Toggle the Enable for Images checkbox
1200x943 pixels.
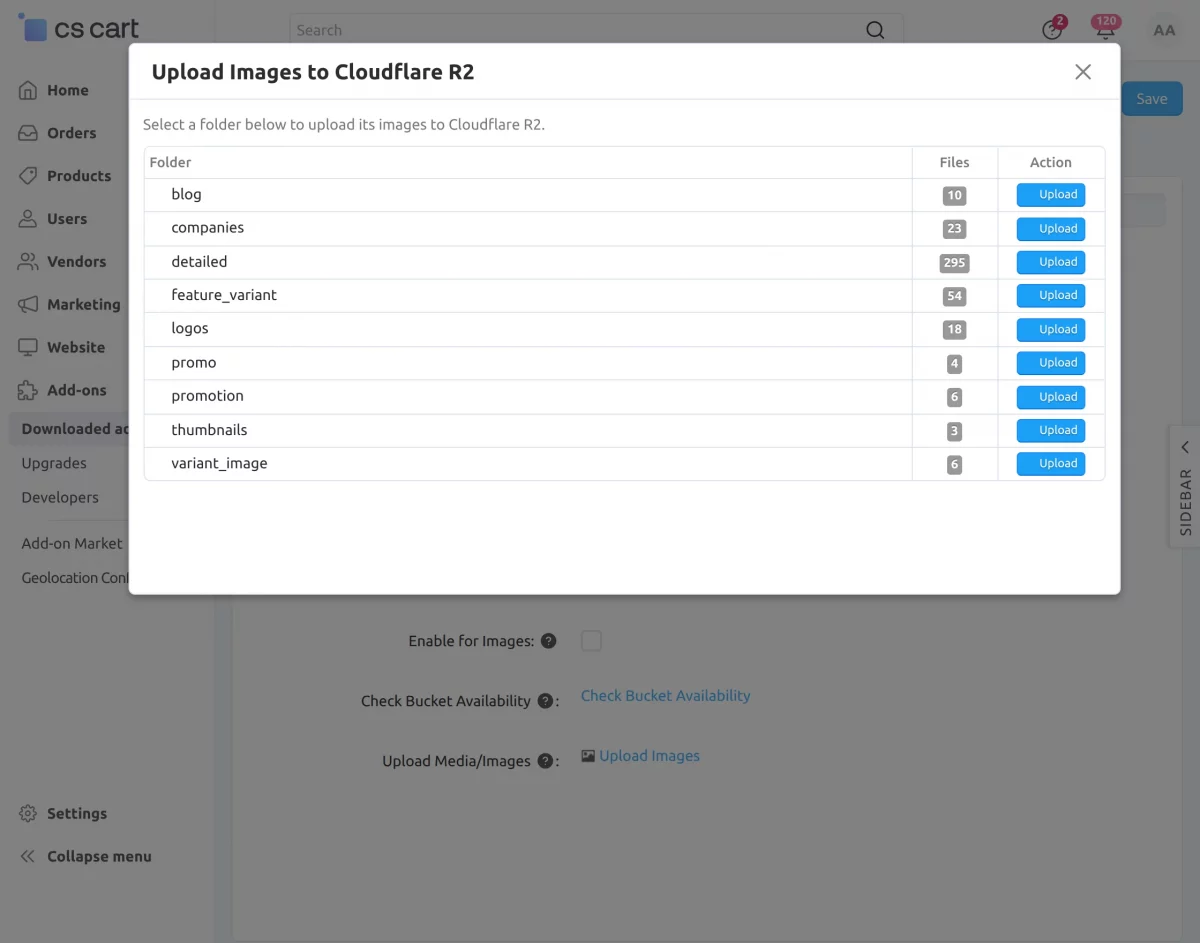point(591,641)
